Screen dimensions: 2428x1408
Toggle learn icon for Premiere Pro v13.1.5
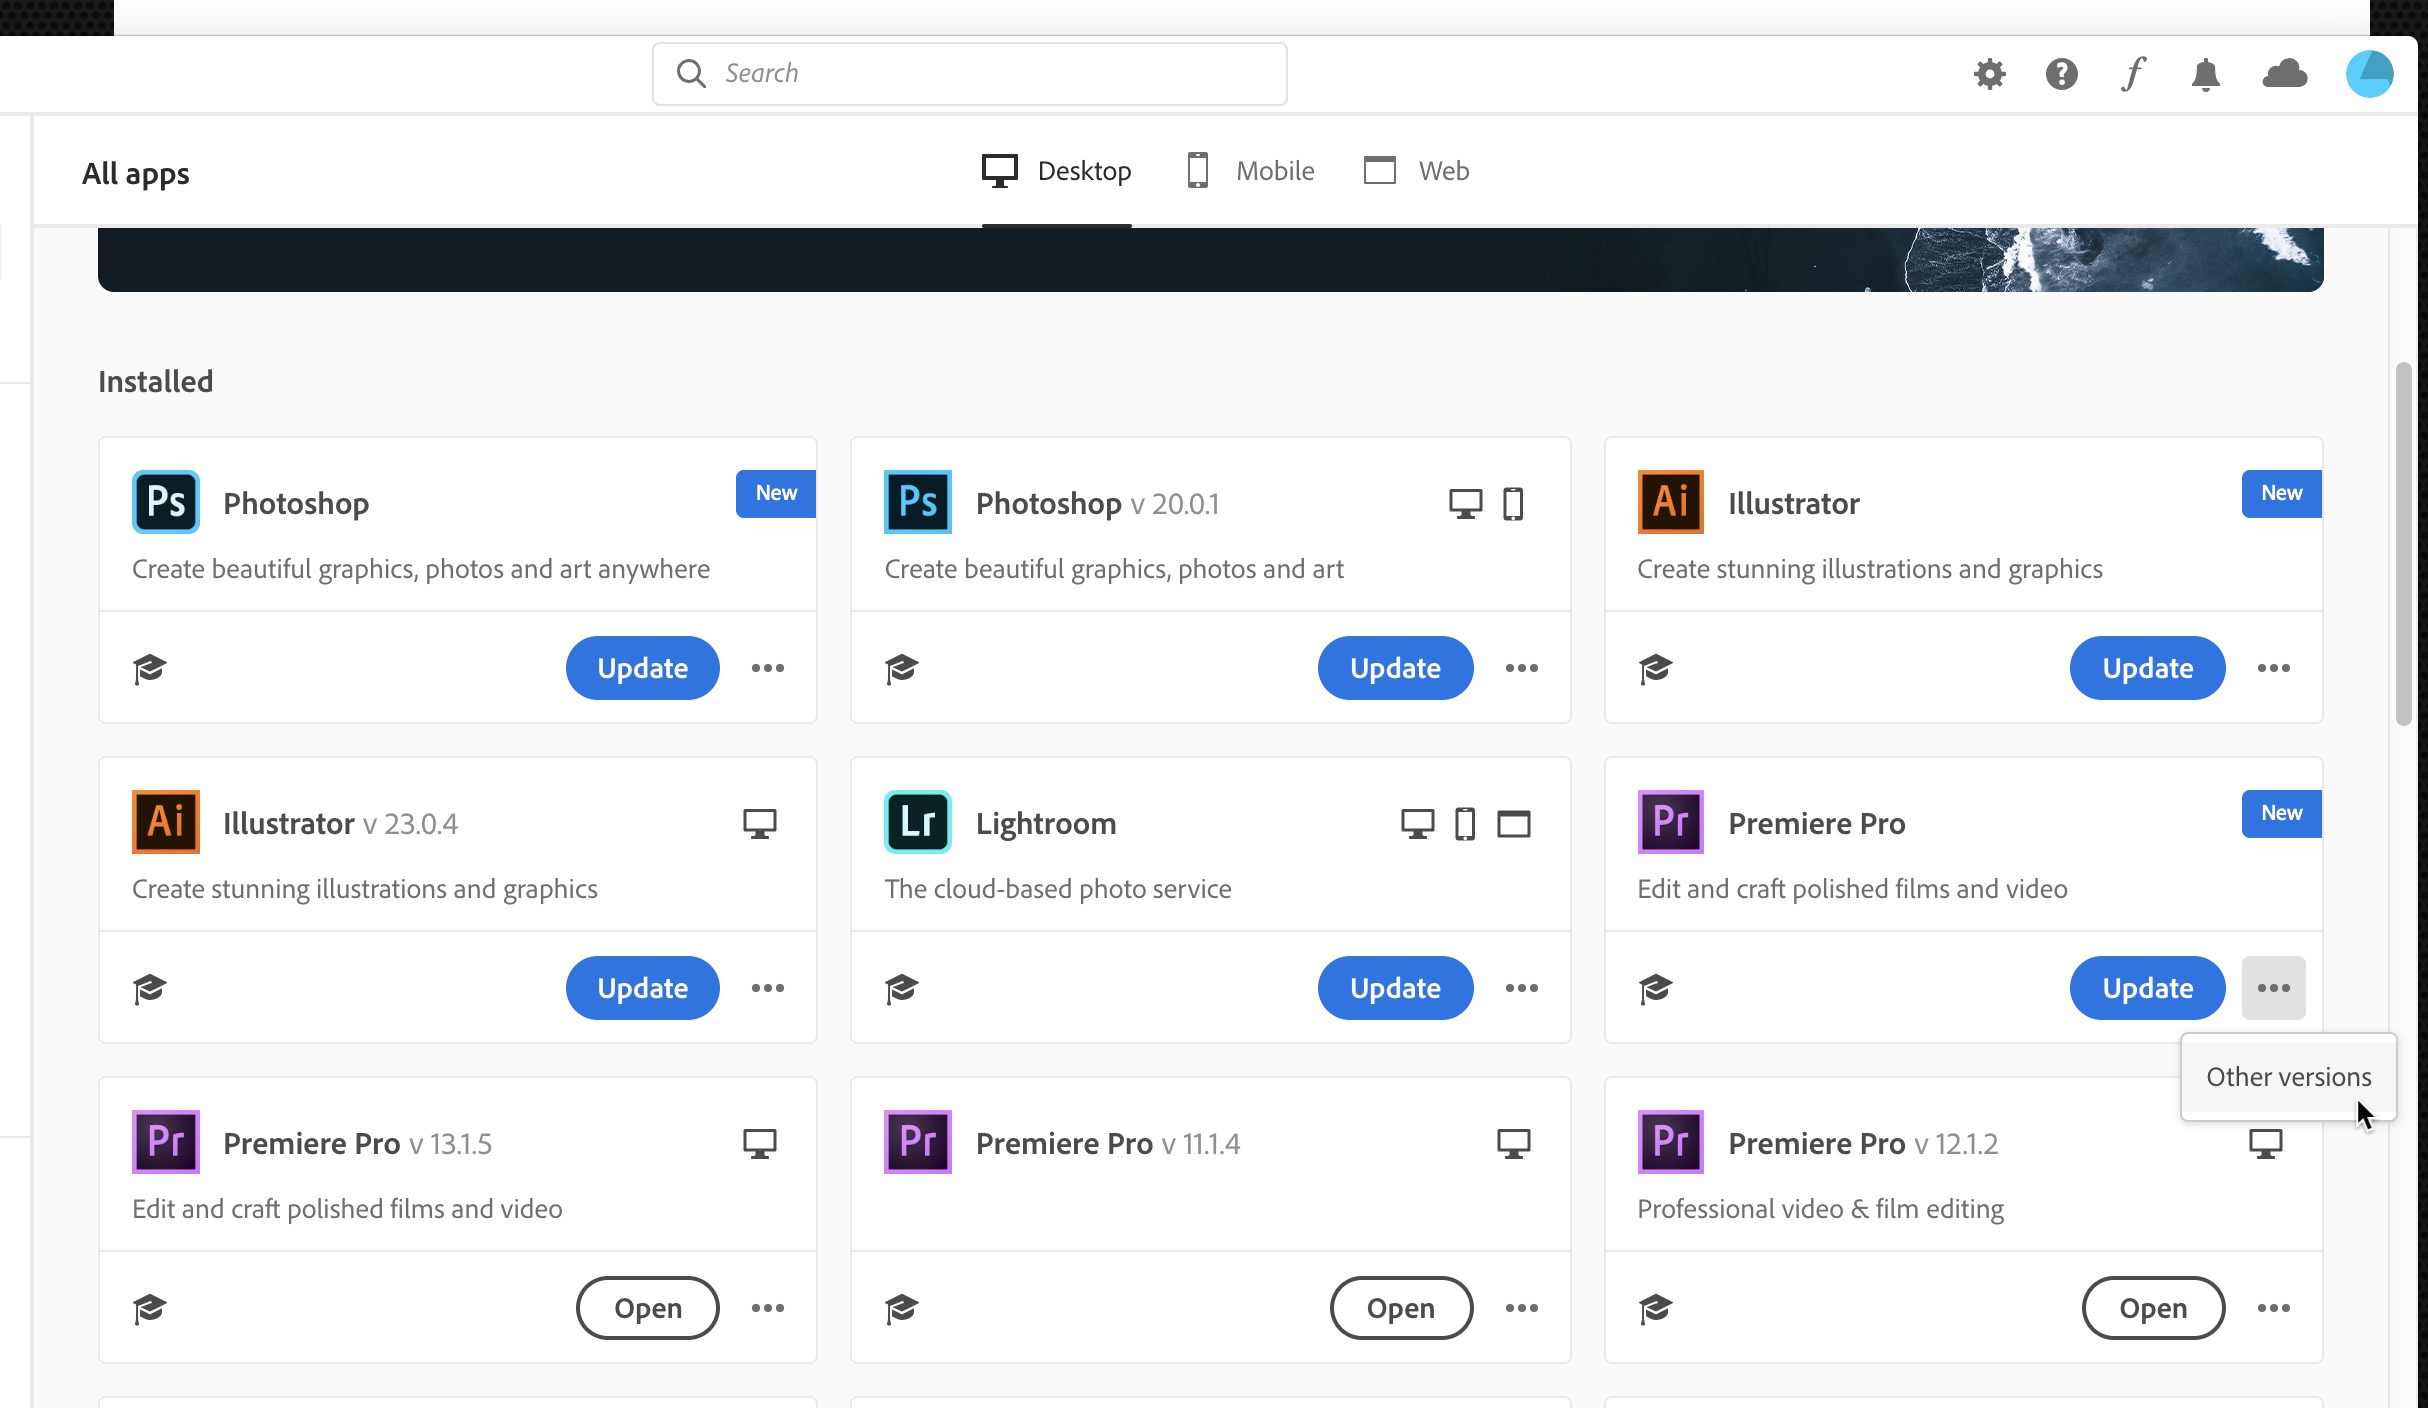click(149, 1307)
